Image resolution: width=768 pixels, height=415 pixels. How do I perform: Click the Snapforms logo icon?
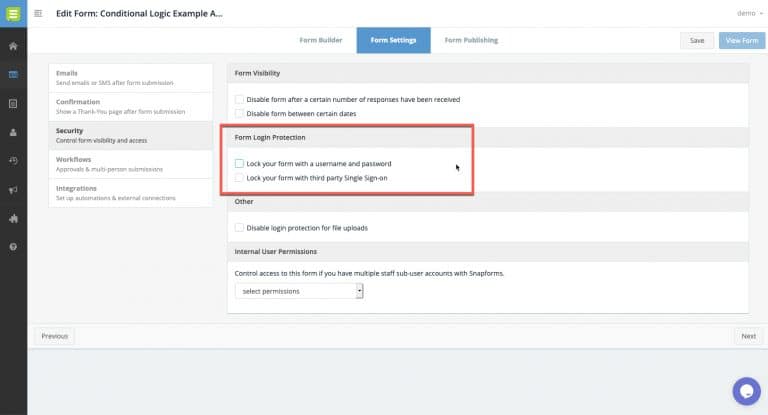13,13
